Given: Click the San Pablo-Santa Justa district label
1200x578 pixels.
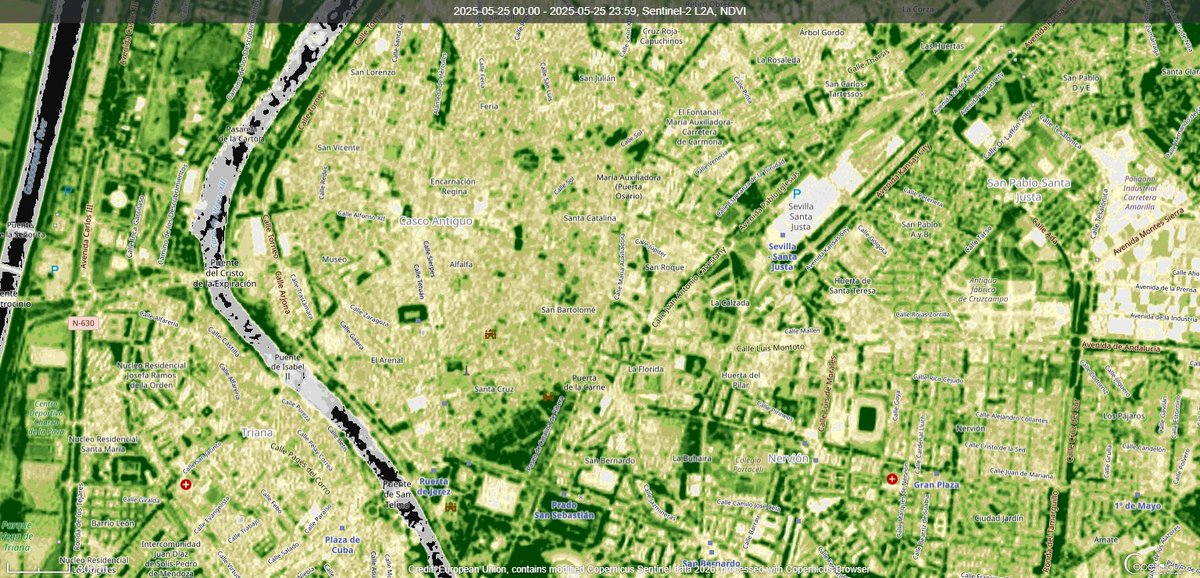Looking at the screenshot, I should coord(1029,189).
